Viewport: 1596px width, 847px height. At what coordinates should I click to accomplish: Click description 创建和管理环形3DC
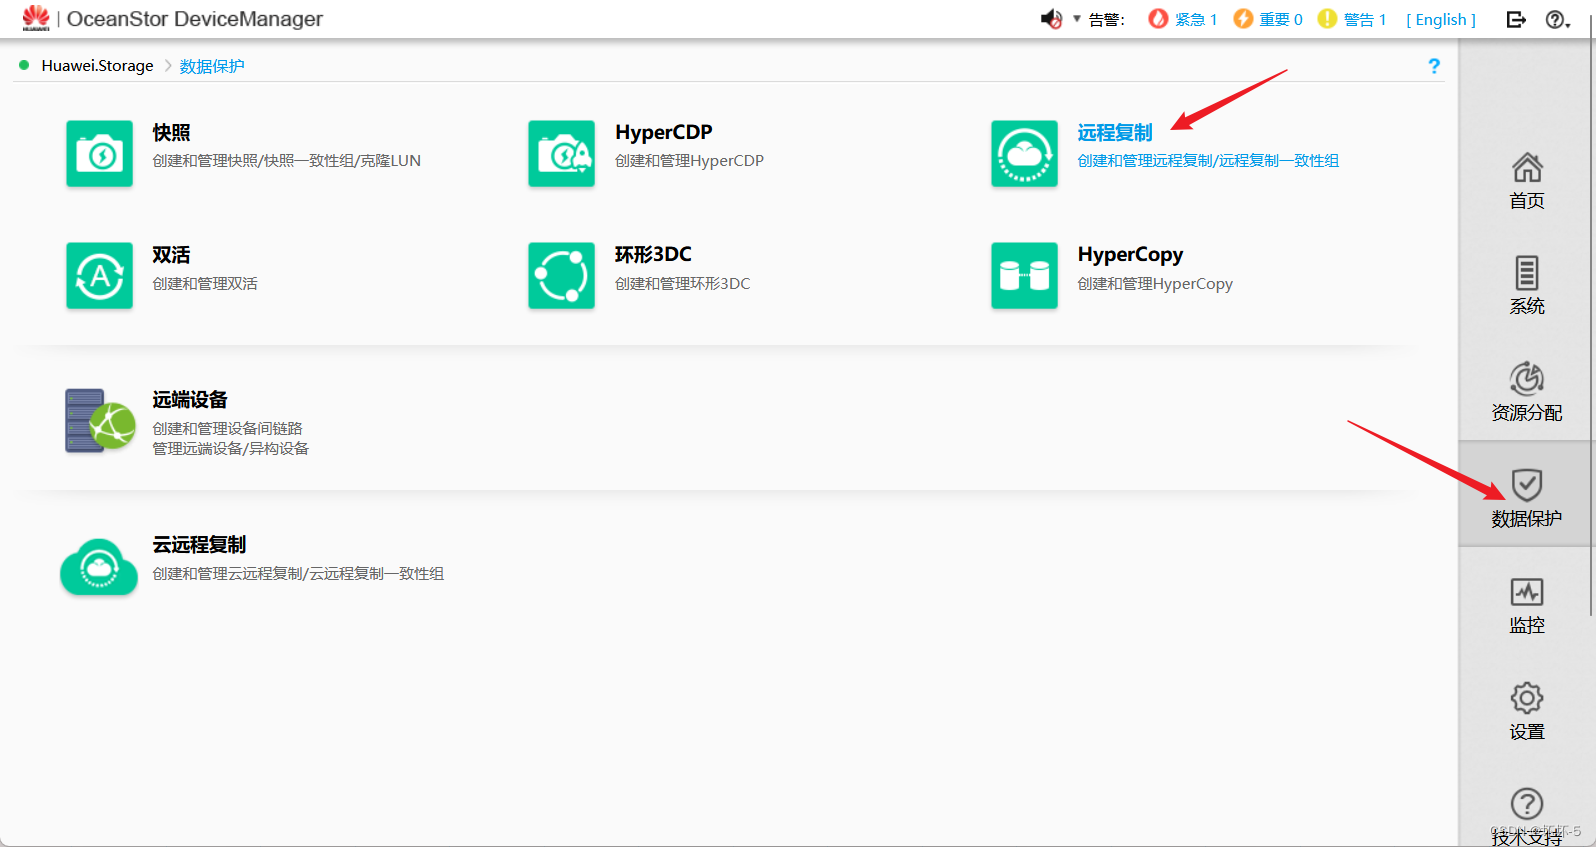(682, 284)
